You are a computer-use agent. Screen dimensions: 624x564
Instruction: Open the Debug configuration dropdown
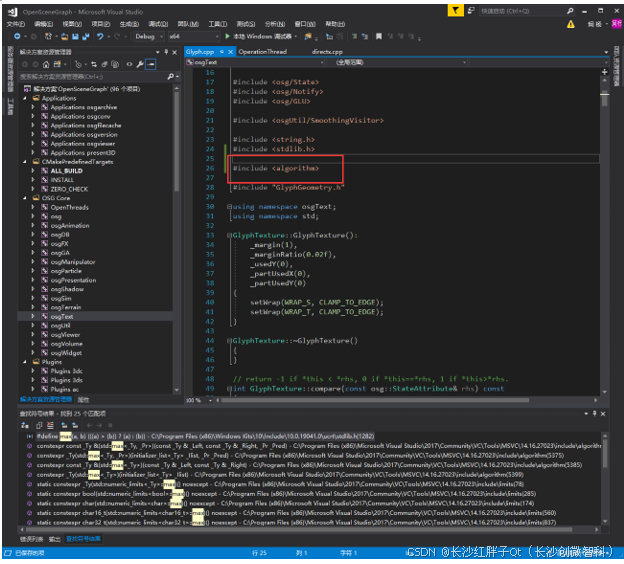click(148, 36)
